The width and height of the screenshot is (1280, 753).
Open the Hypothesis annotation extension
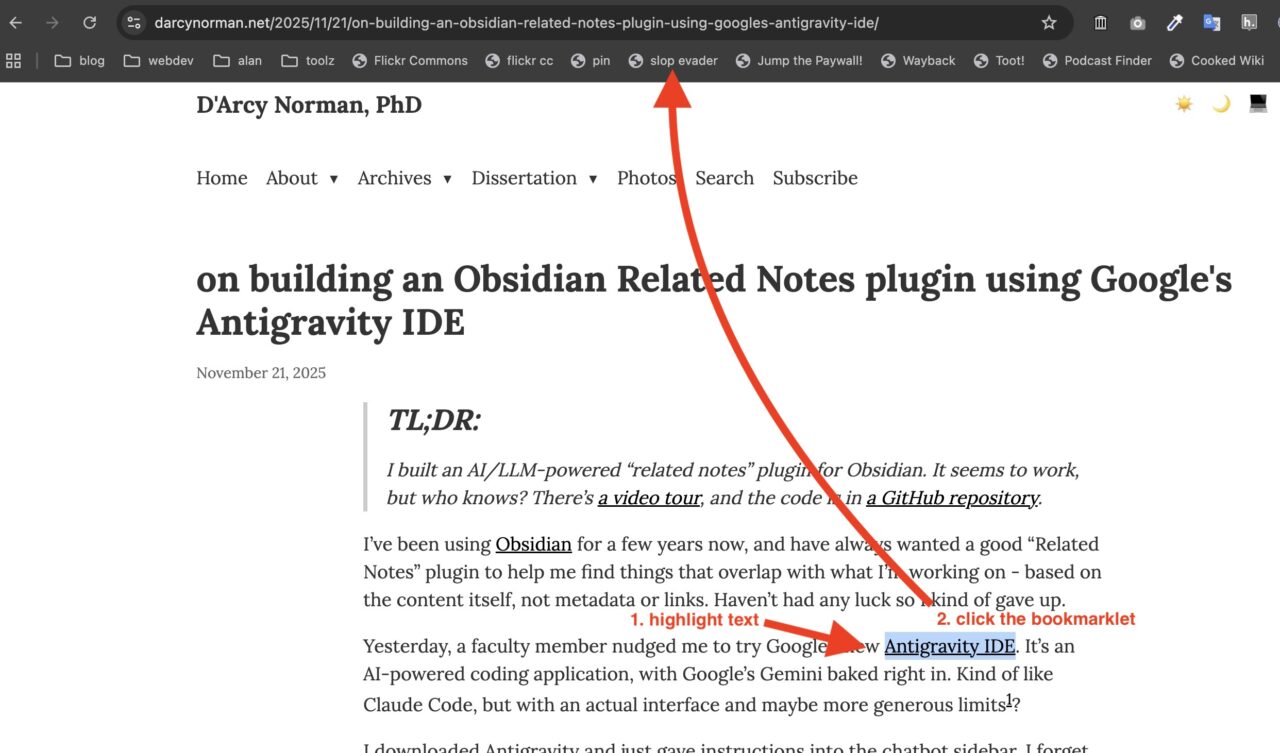(1249, 22)
